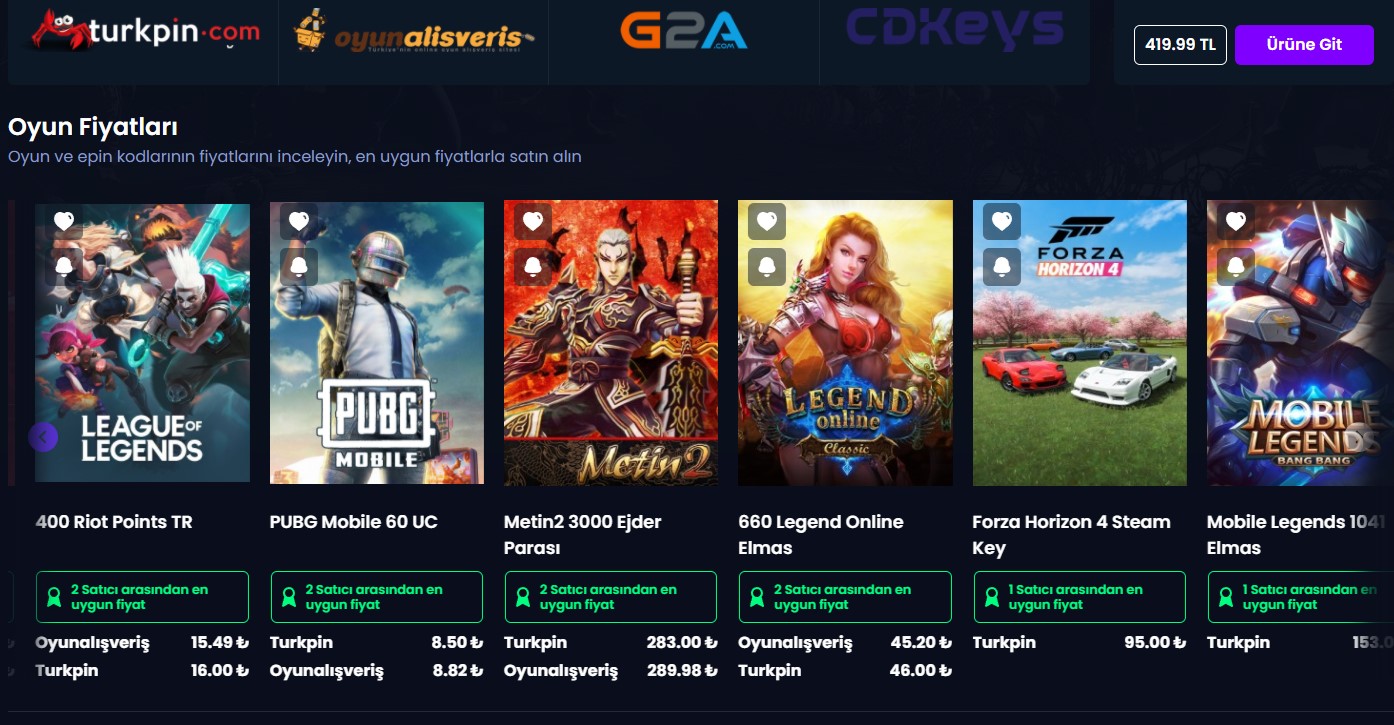Screen dimensions: 1394x725
Task: Toggle heart favorite on Legend Online card
Action: tap(767, 221)
